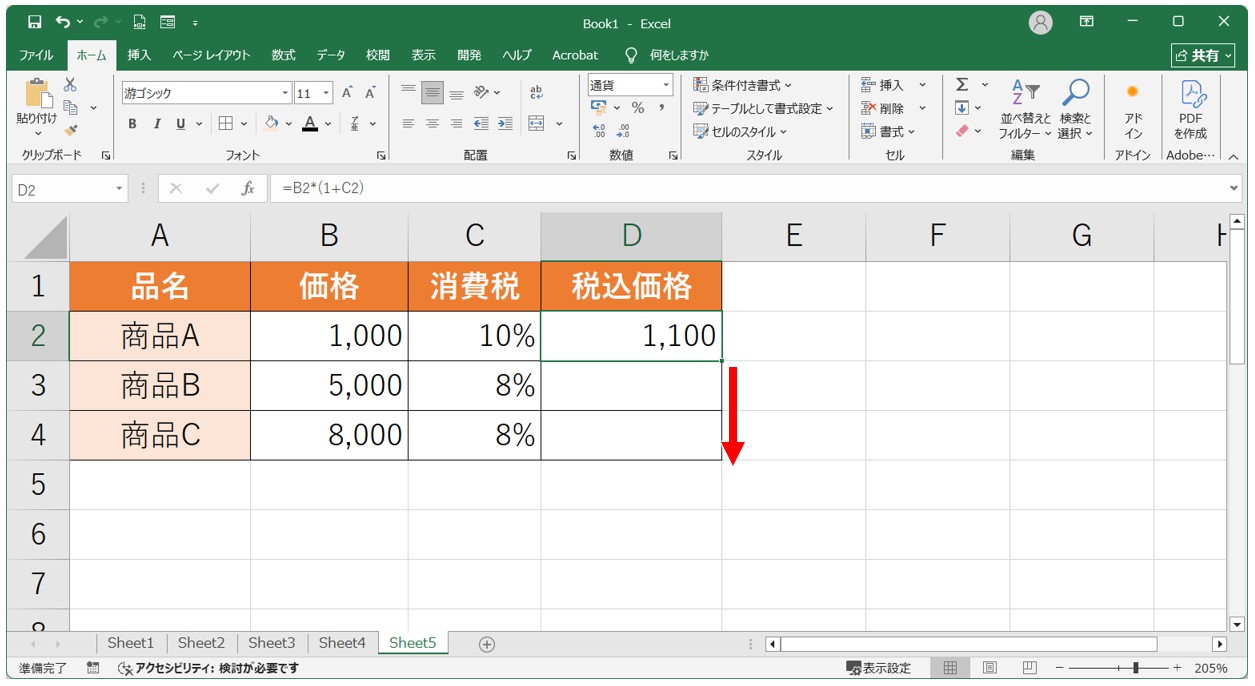Screen dimensions: 1255x686
Task: Toggle Wrap Text icon
Action: (536, 92)
